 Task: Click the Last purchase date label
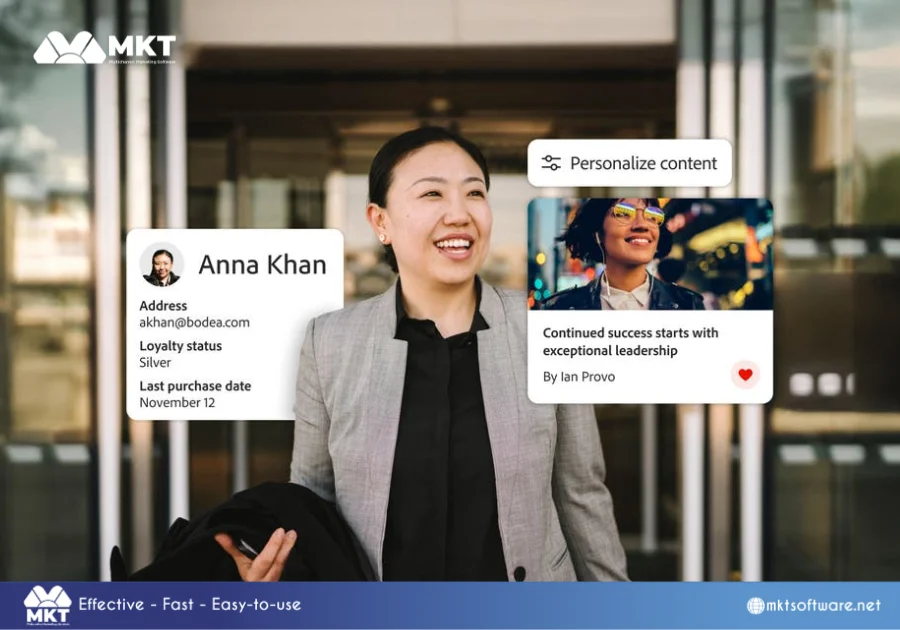(x=195, y=386)
